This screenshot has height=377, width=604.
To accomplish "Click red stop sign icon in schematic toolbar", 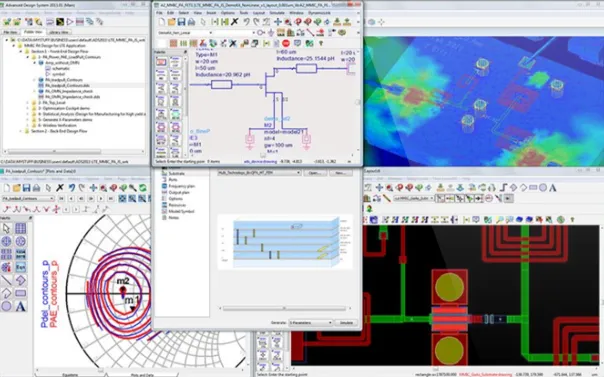I will [286, 43].
